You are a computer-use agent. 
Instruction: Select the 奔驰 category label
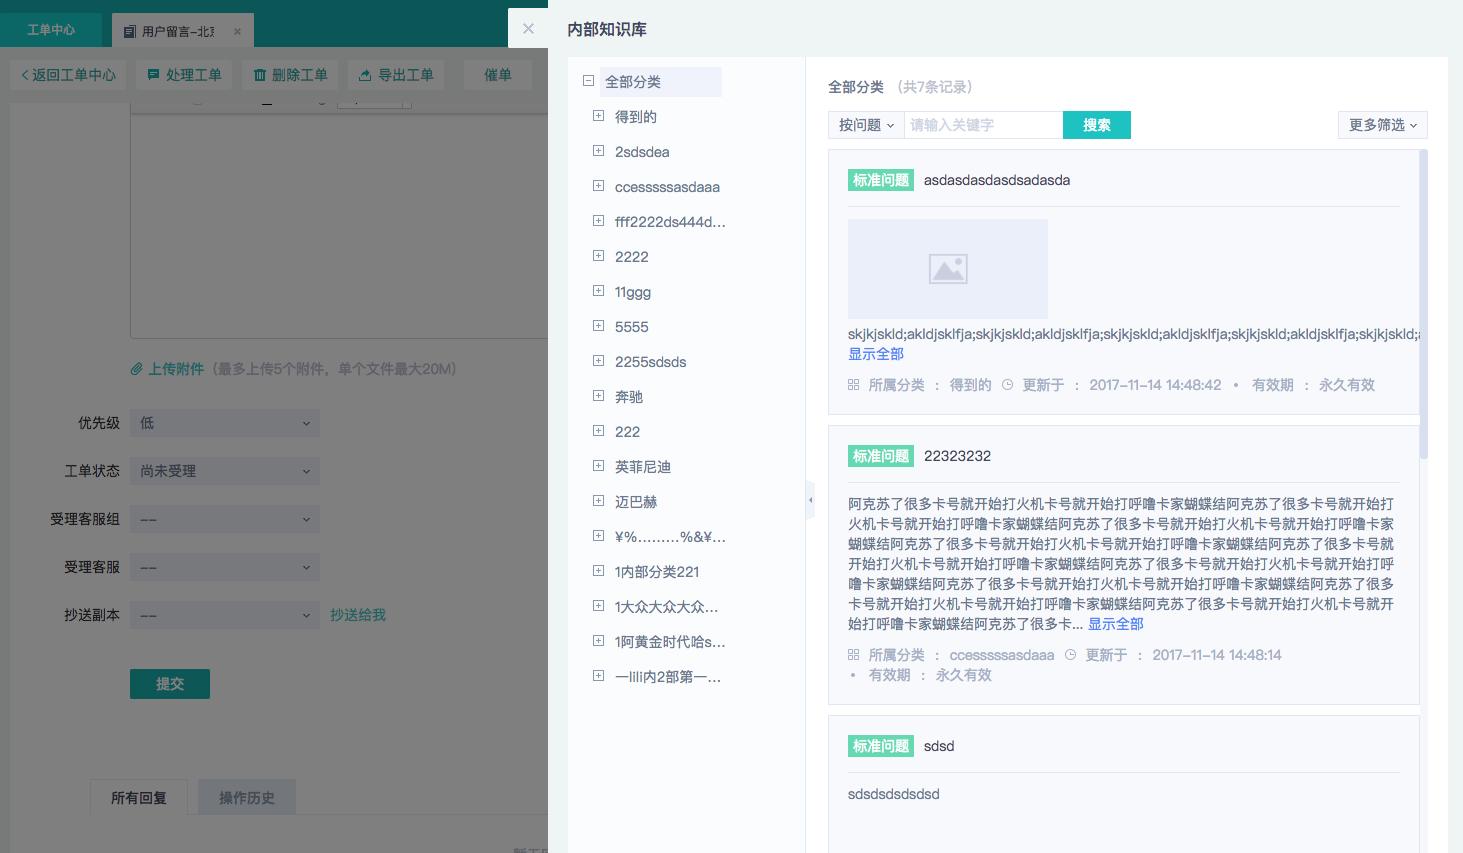(x=629, y=397)
